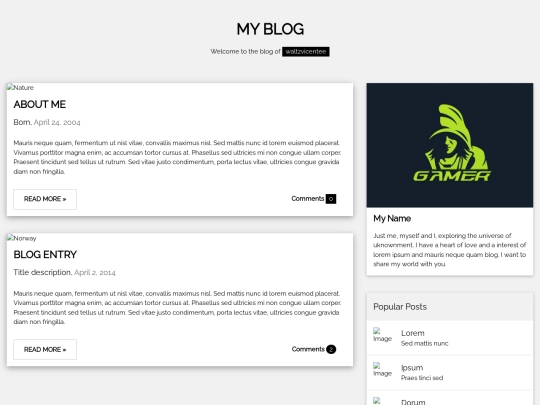This screenshot has height=405, width=540.
Task: Click the zero comments count badge
Action: tap(331, 199)
